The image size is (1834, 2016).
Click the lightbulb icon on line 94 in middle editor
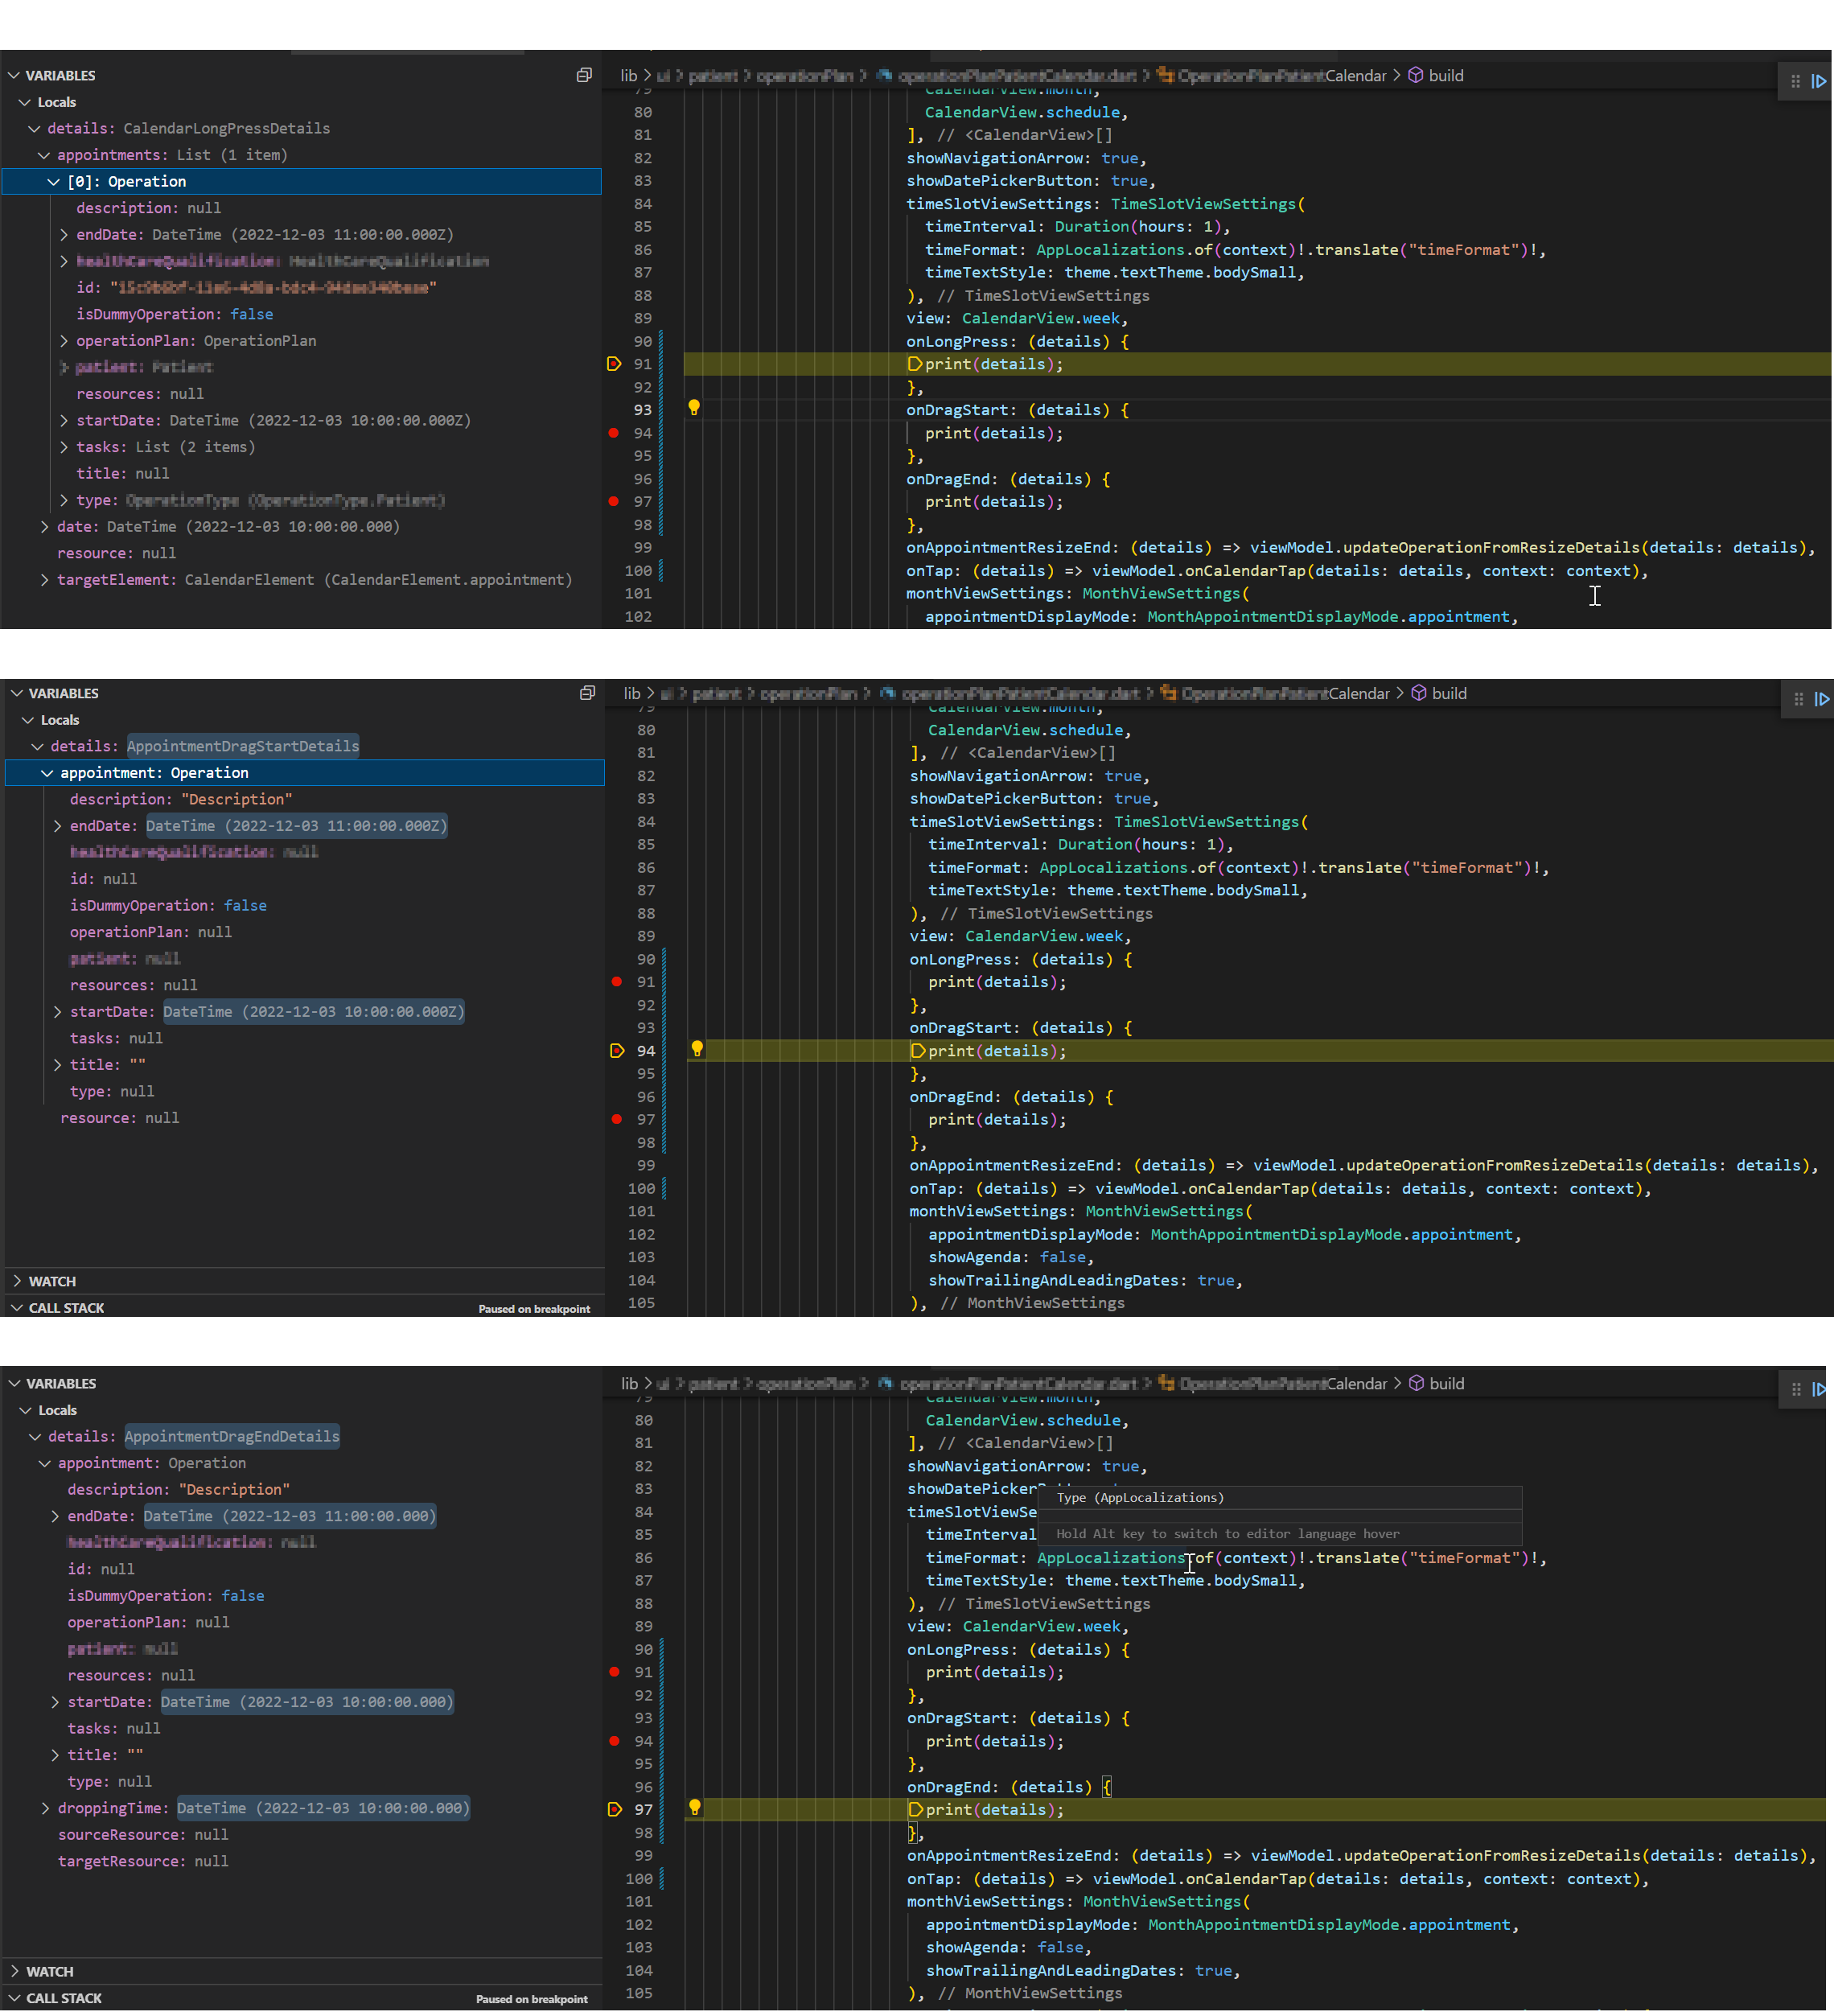coord(697,1048)
